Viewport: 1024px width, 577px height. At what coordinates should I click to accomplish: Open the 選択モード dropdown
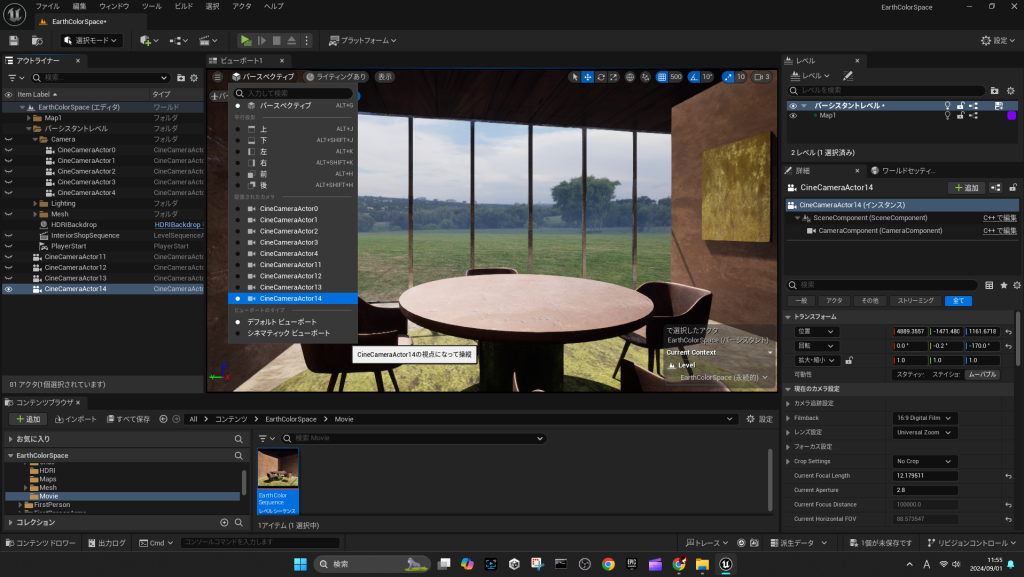[91, 40]
